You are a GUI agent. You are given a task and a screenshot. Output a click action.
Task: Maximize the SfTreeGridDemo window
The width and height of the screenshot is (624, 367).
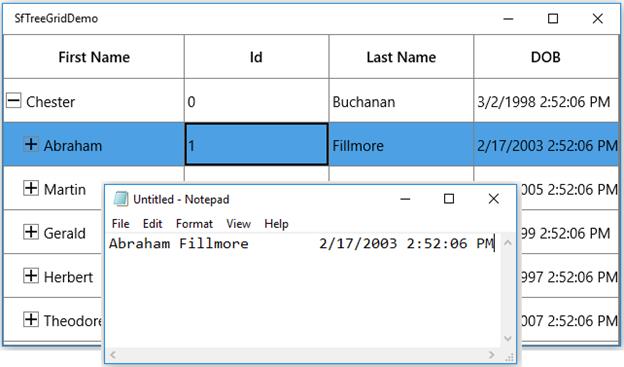tap(553, 19)
